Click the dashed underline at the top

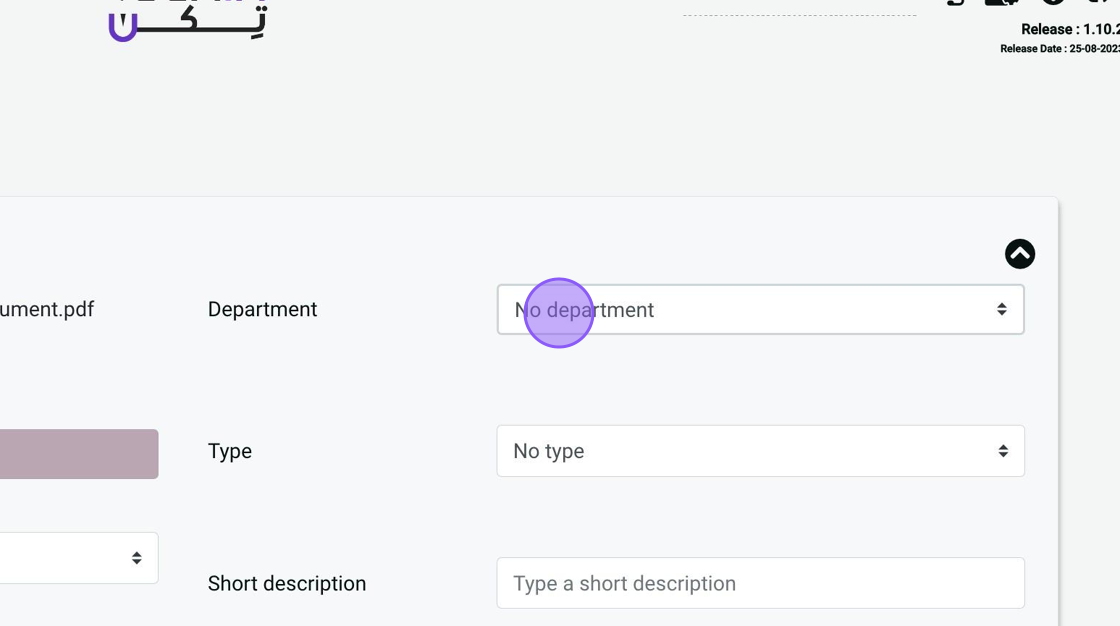point(799,15)
